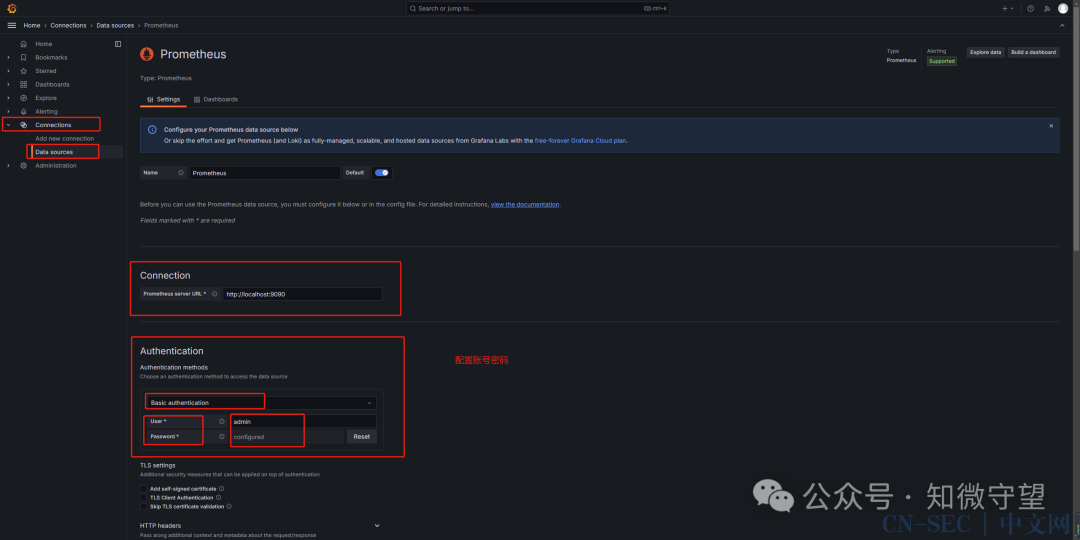
Task: Enable TLS Client Authentication checkbox
Action: point(143,497)
